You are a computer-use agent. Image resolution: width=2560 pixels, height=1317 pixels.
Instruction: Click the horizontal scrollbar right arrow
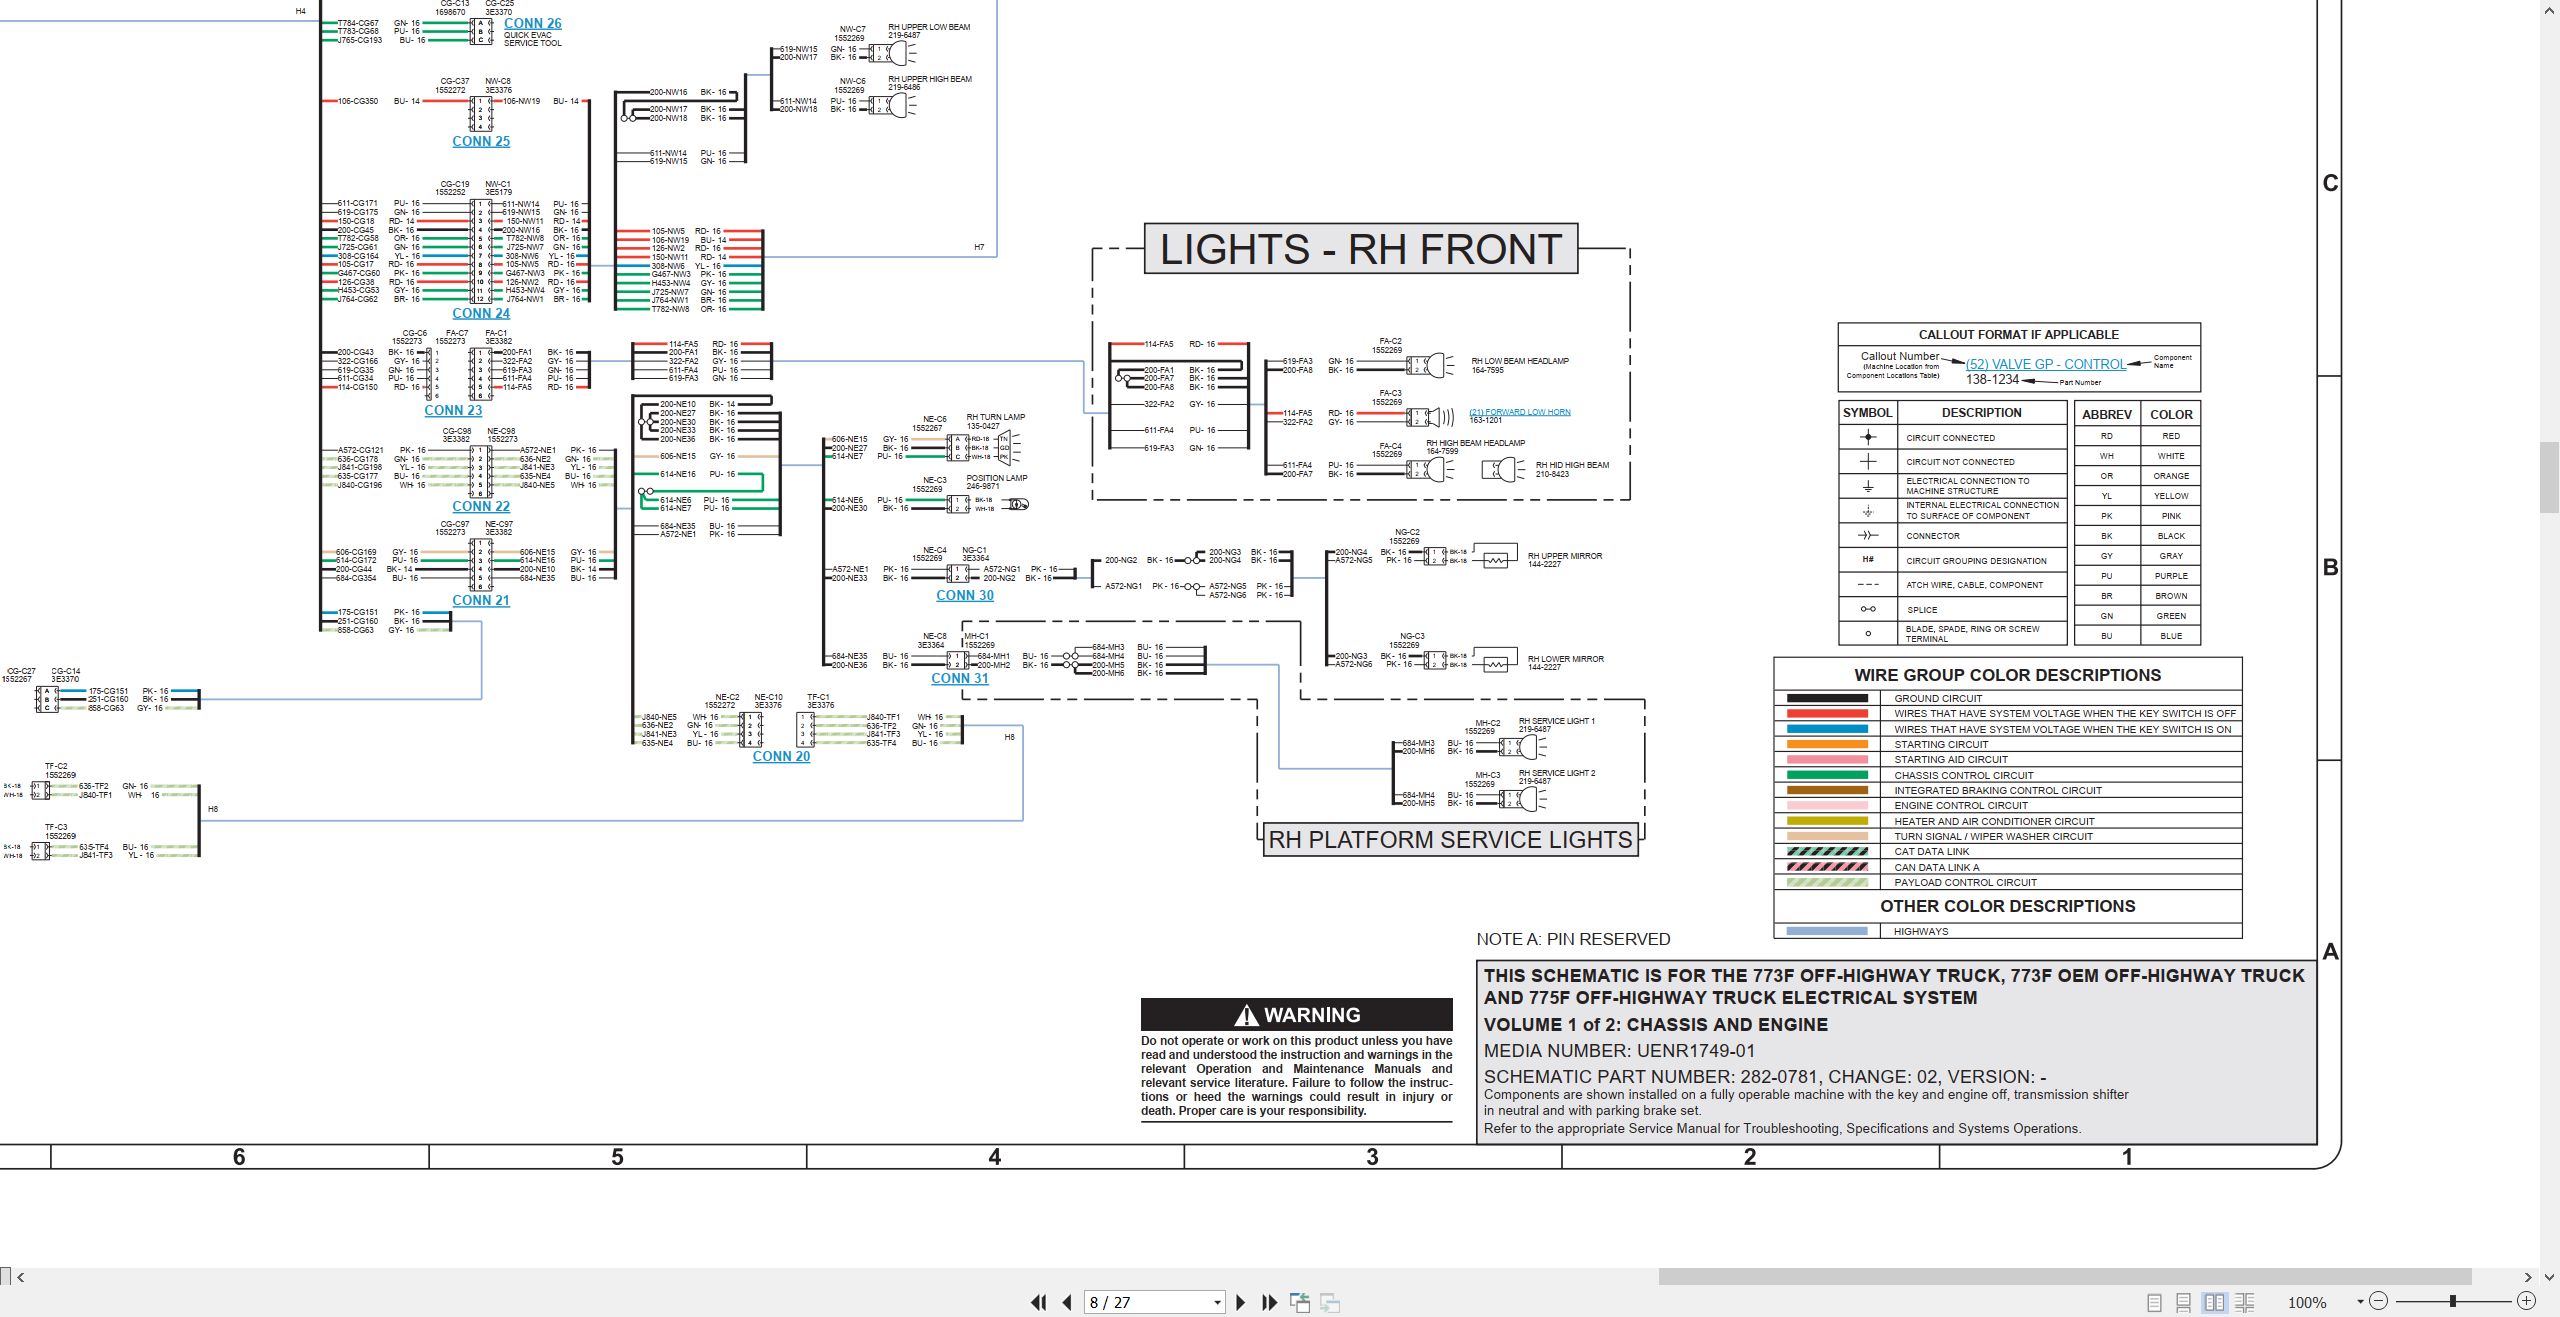click(2529, 1277)
